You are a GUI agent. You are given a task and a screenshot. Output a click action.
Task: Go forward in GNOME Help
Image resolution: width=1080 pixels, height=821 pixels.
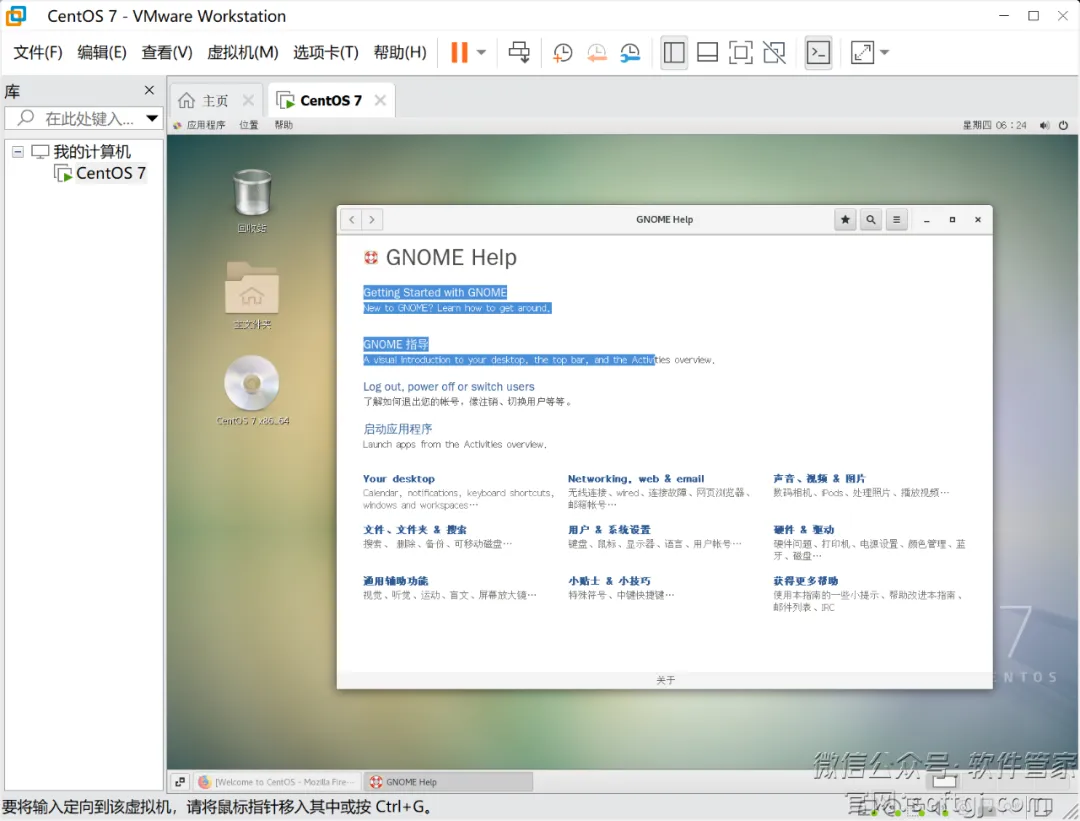pyautogui.click(x=372, y=220)
